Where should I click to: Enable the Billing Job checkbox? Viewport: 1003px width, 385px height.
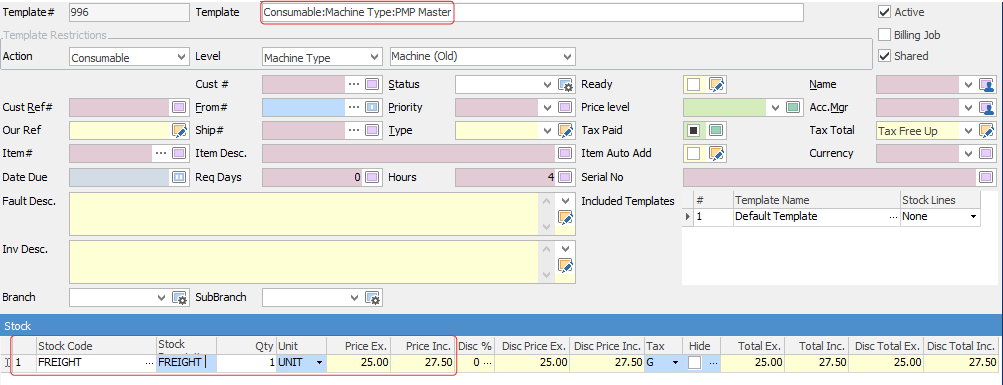pos(884,35)
